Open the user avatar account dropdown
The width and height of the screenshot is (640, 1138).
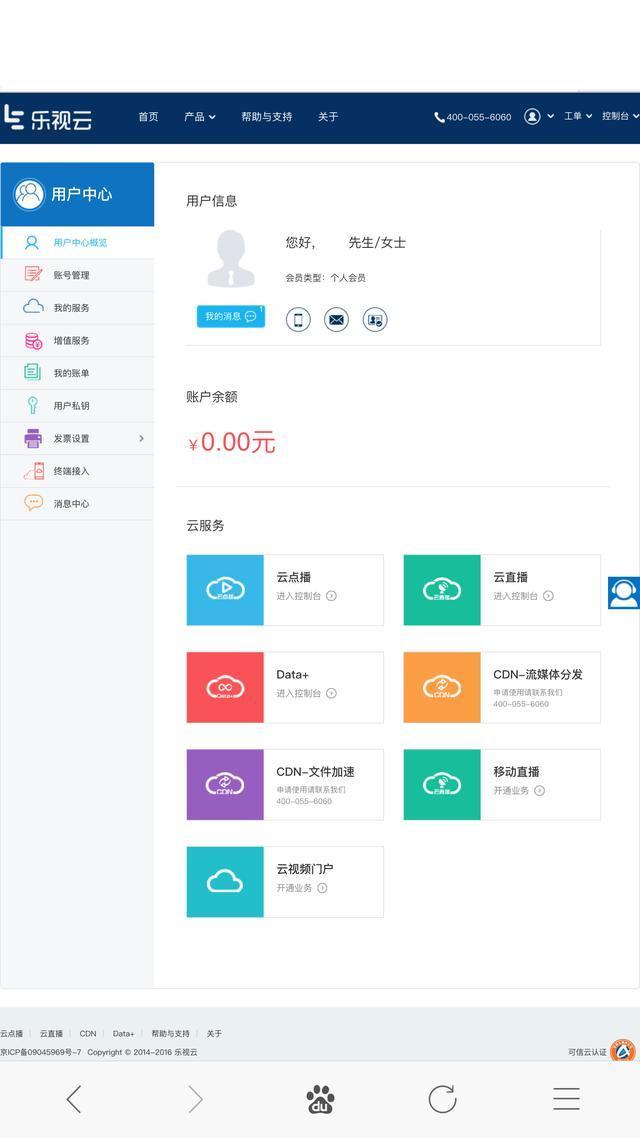coord(538,116)
